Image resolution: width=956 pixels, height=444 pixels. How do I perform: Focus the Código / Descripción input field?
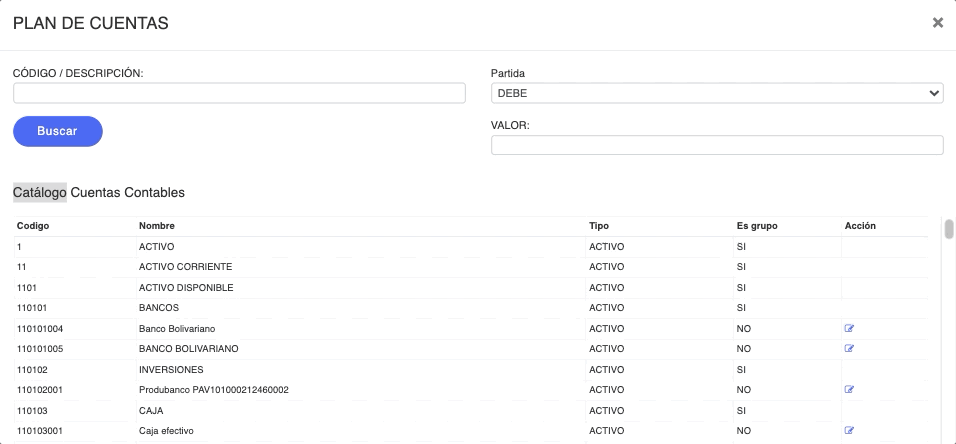[239, 93]
